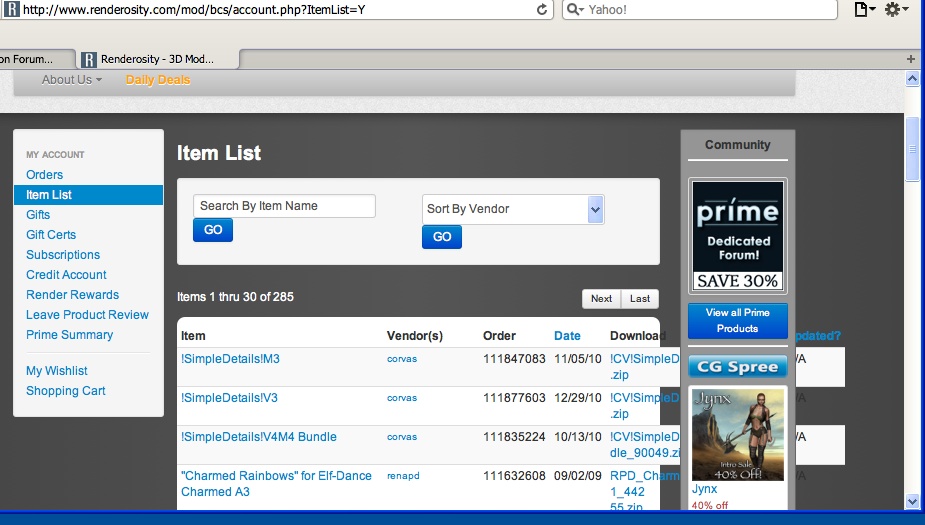This screenshot has height=525, width=925.
Task: Reload the page with the refresh icon
Action: tap(542, 9)
